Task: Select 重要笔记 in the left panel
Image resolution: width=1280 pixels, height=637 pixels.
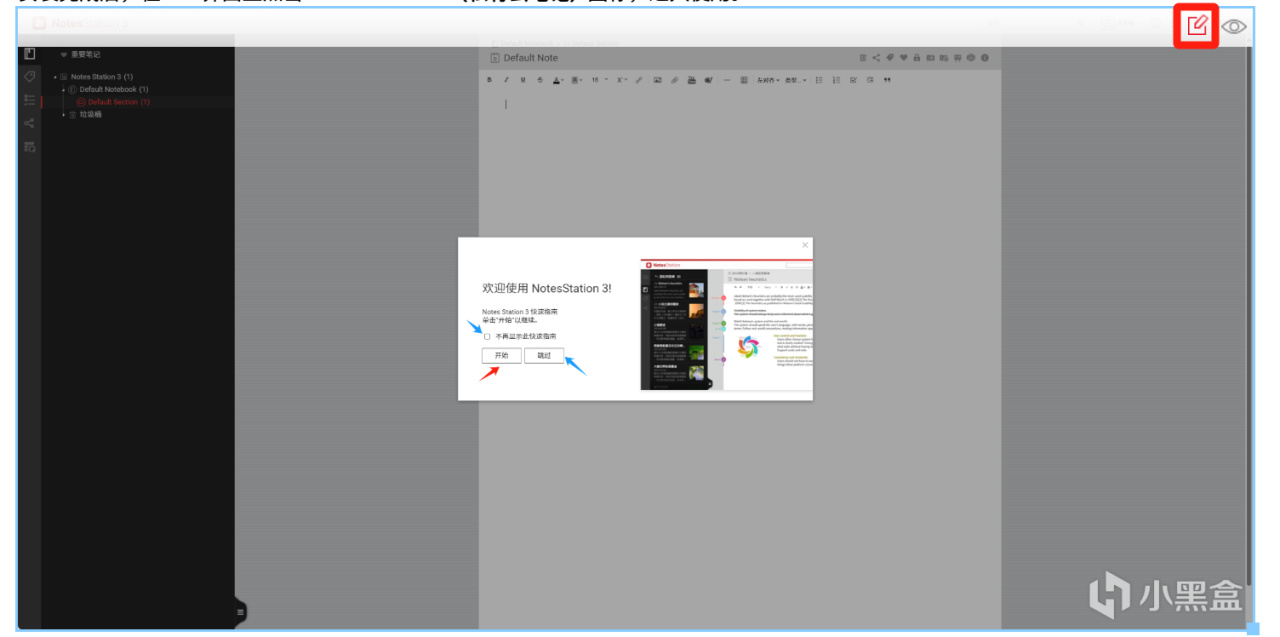Action: pos(86,55)
